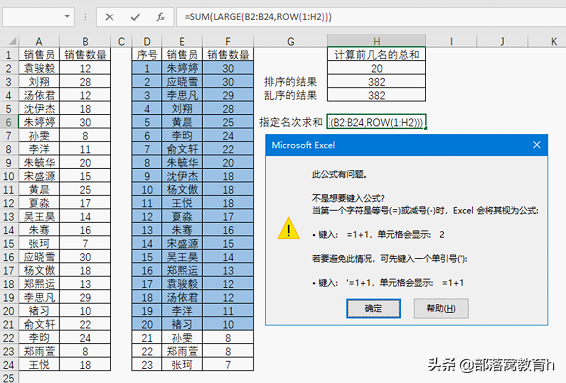Select column F header
This screenshot has width=566, height=383.
click(x=228, y=42)
